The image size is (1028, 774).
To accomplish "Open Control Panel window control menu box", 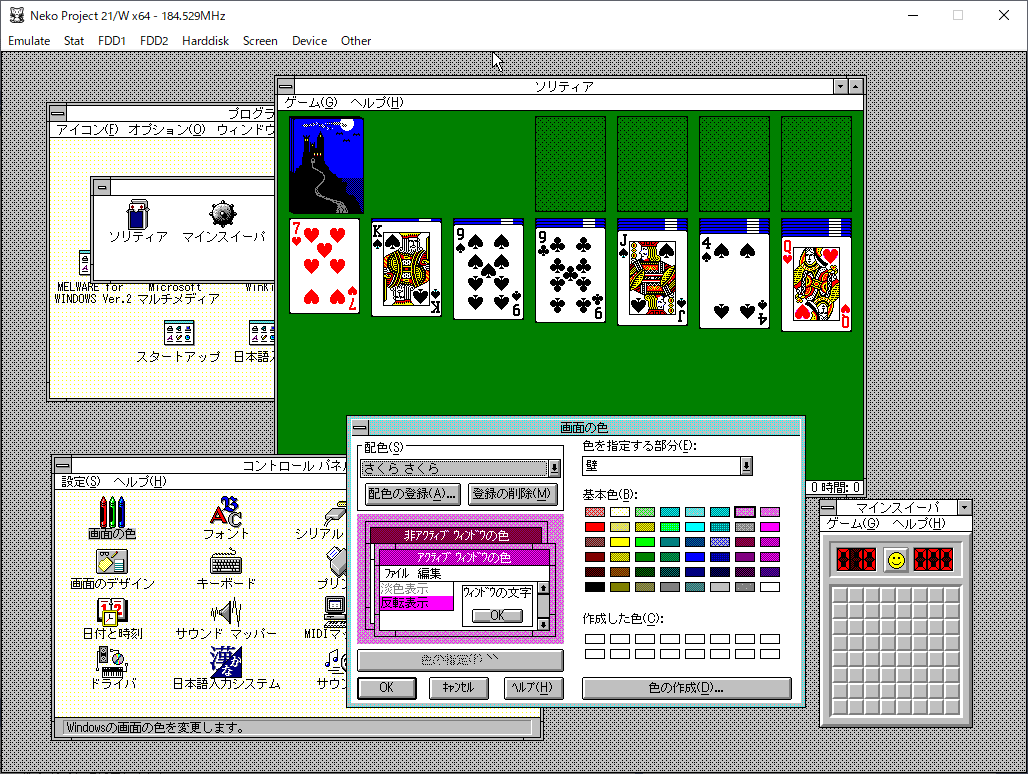I will (x=63, y=465).
